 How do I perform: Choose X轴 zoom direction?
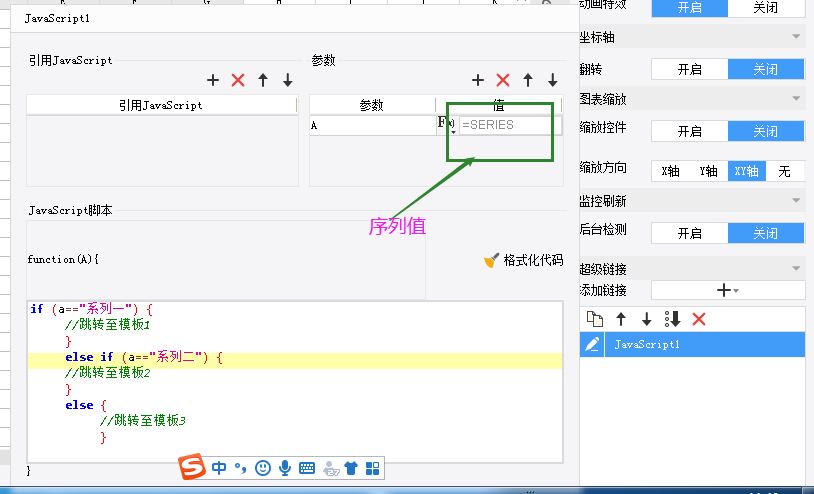(x=670, y=171)
